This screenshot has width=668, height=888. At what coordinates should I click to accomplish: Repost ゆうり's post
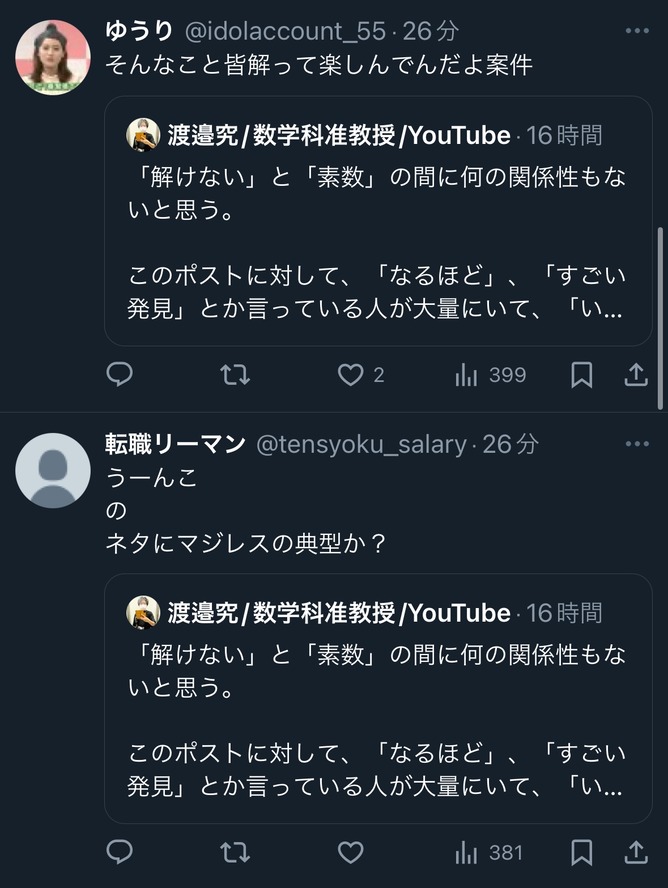pos(235,375)
